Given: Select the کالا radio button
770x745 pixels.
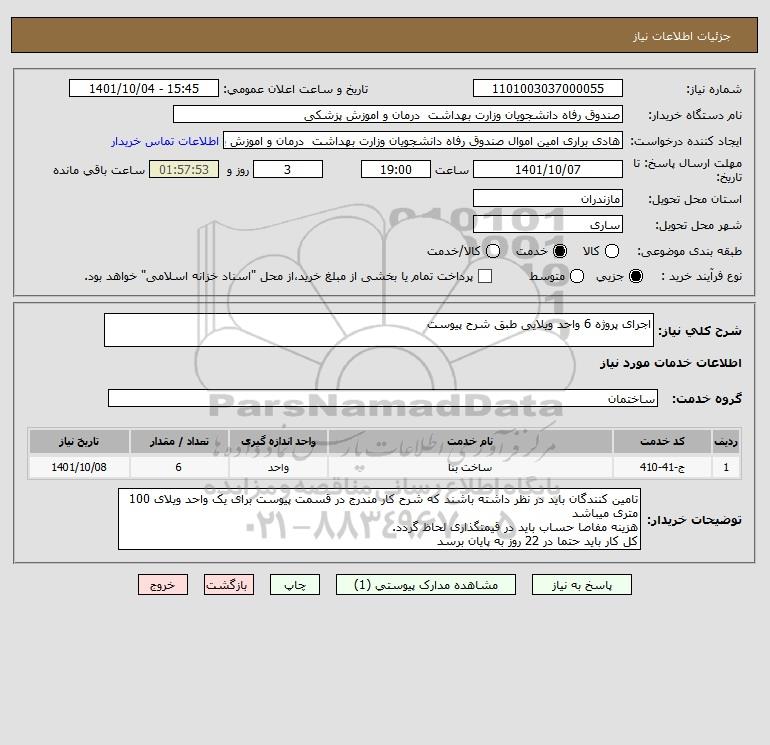Looking at the screenshot, I should point(611,251).
